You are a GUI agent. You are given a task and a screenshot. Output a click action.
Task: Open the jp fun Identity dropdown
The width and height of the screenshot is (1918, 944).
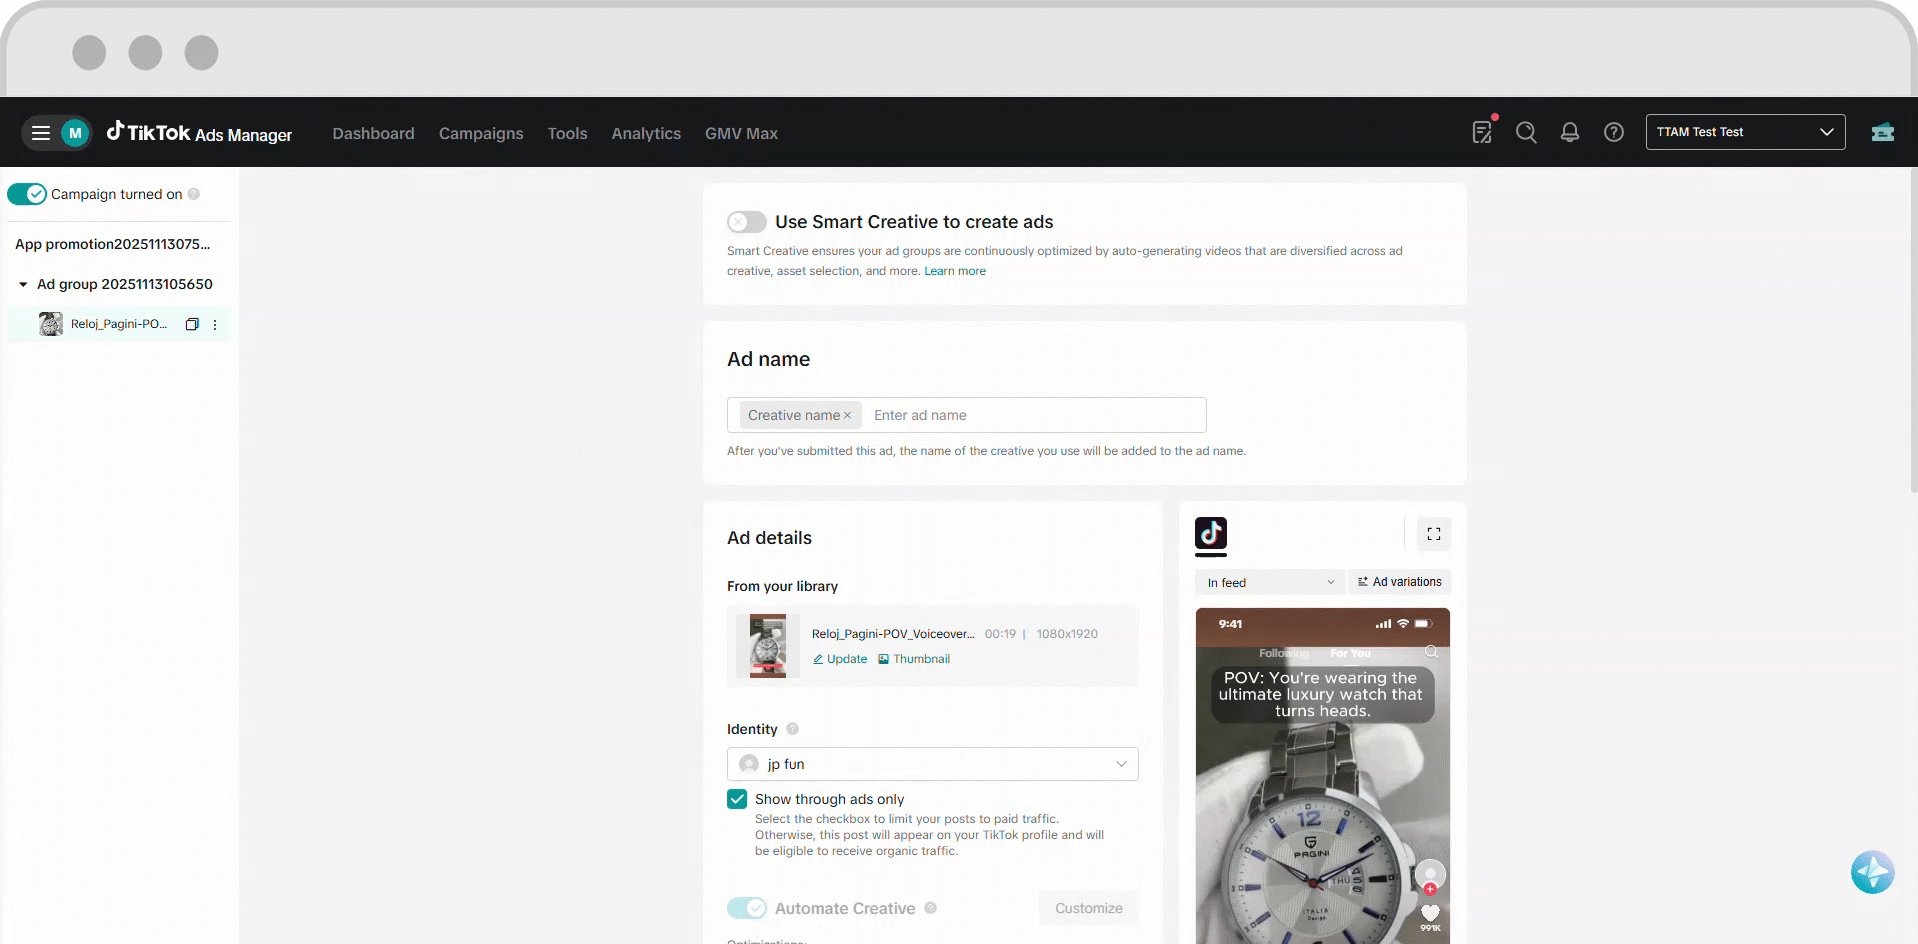(932, 764)
